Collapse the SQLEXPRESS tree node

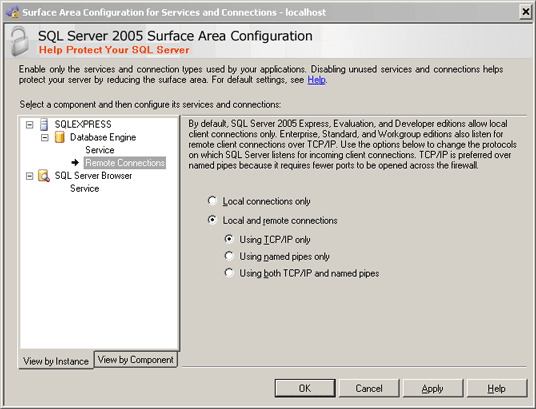pyautogui.click(x=30, y=124)
